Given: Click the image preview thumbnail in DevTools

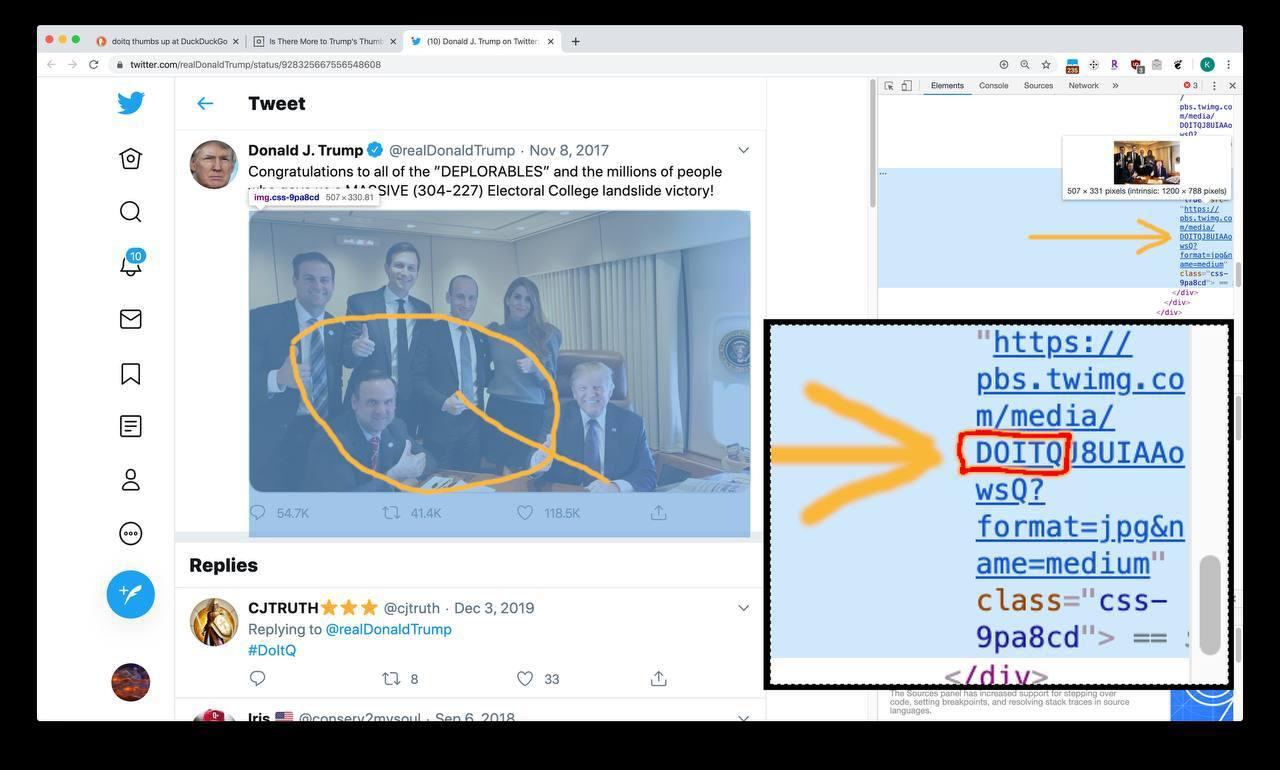Looking at the screenshot, I should 1146,163.
